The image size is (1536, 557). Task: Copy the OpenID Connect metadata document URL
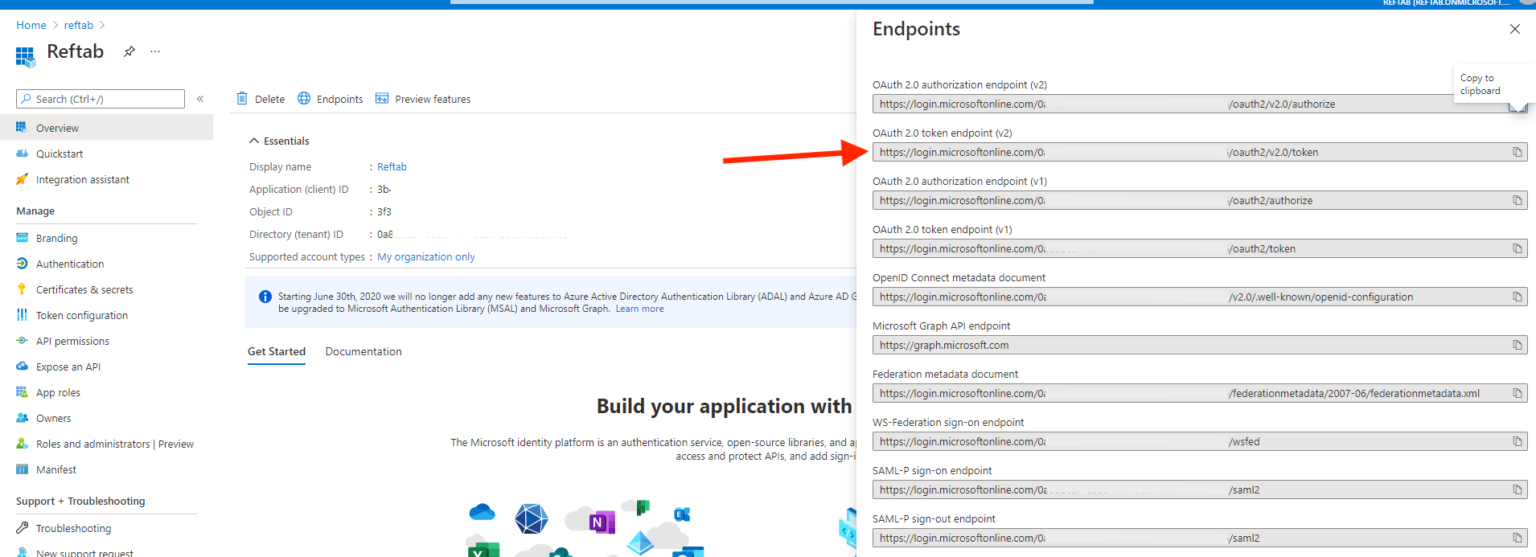pyautogui.click(x=1517, y=297)
